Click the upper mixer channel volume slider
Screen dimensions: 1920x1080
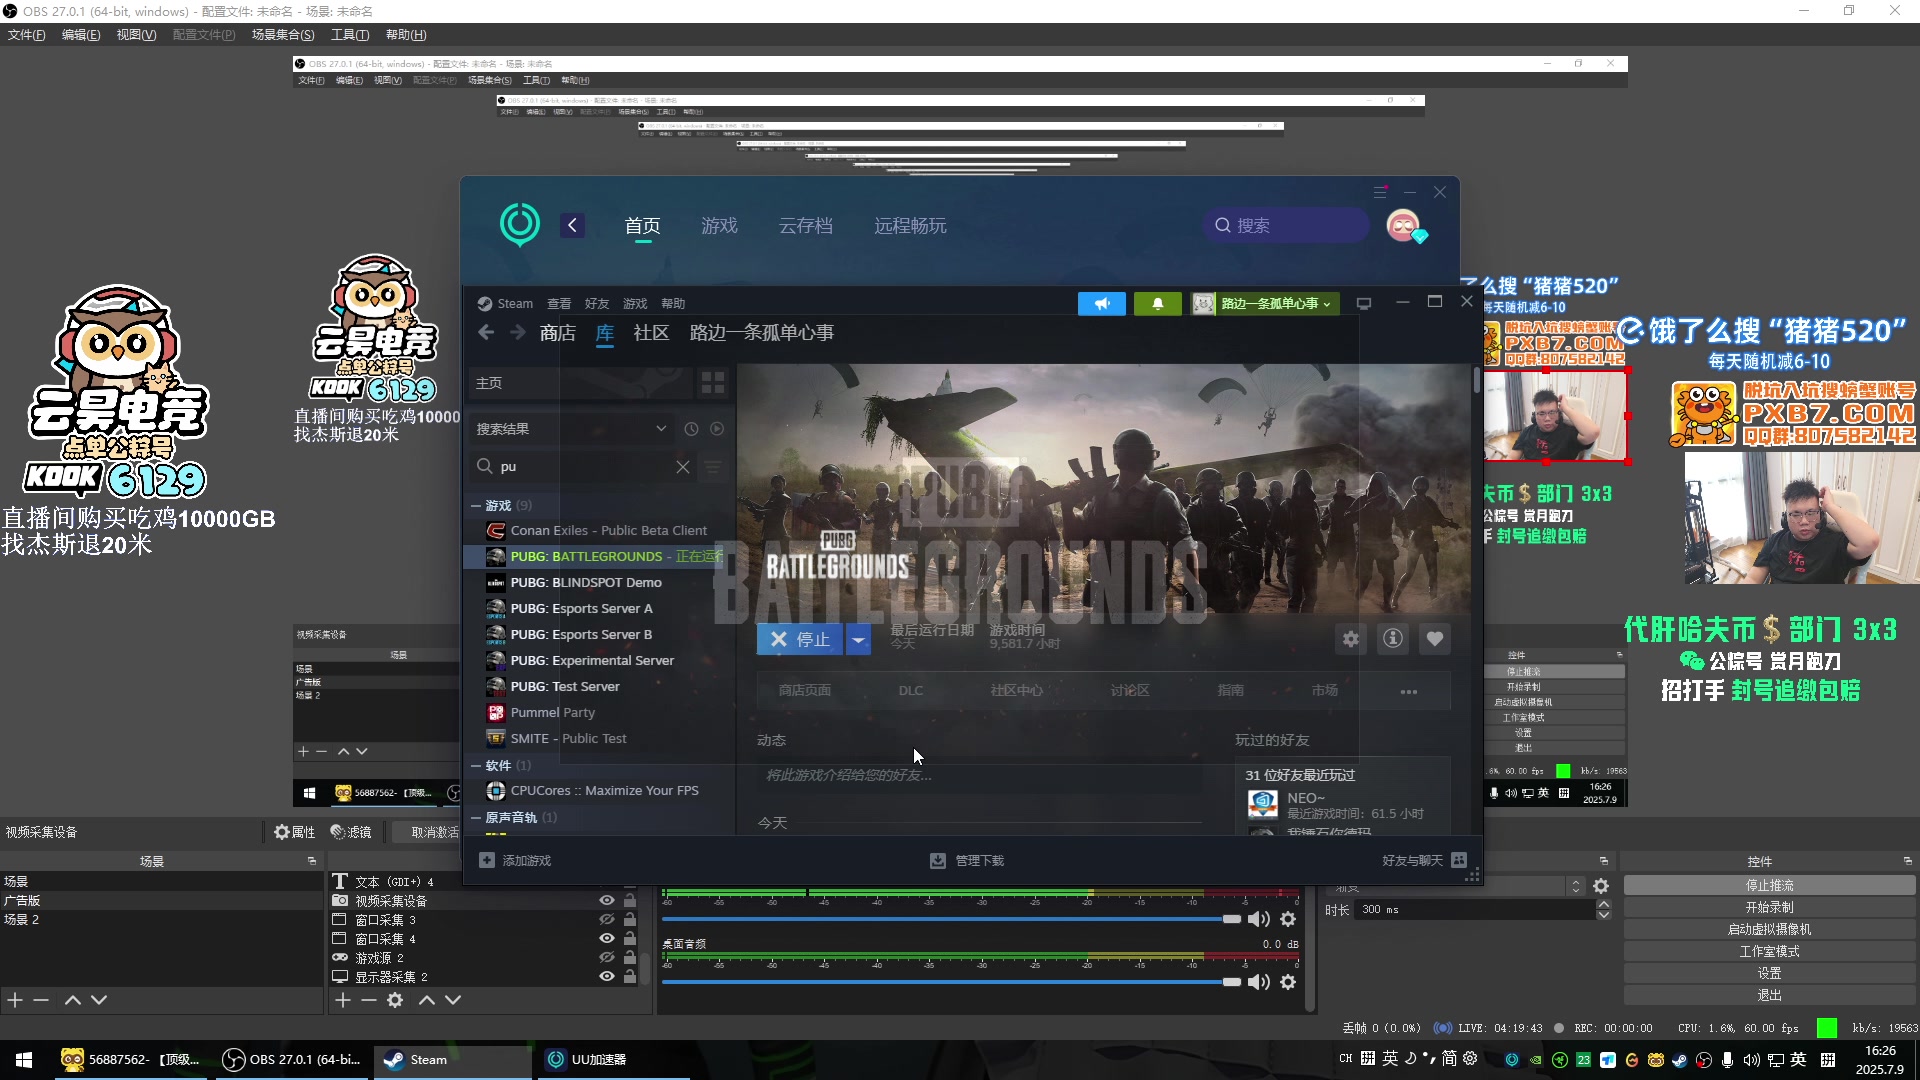pyautogui.click(x=951, y=919)
